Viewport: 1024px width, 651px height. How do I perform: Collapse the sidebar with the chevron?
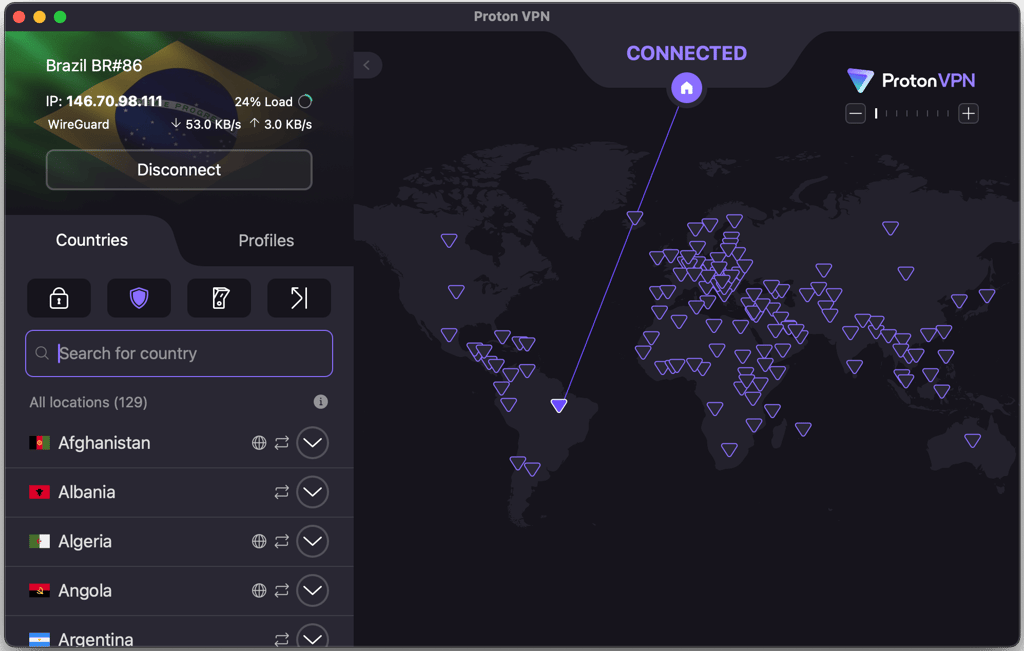click(x=367, y=65)
